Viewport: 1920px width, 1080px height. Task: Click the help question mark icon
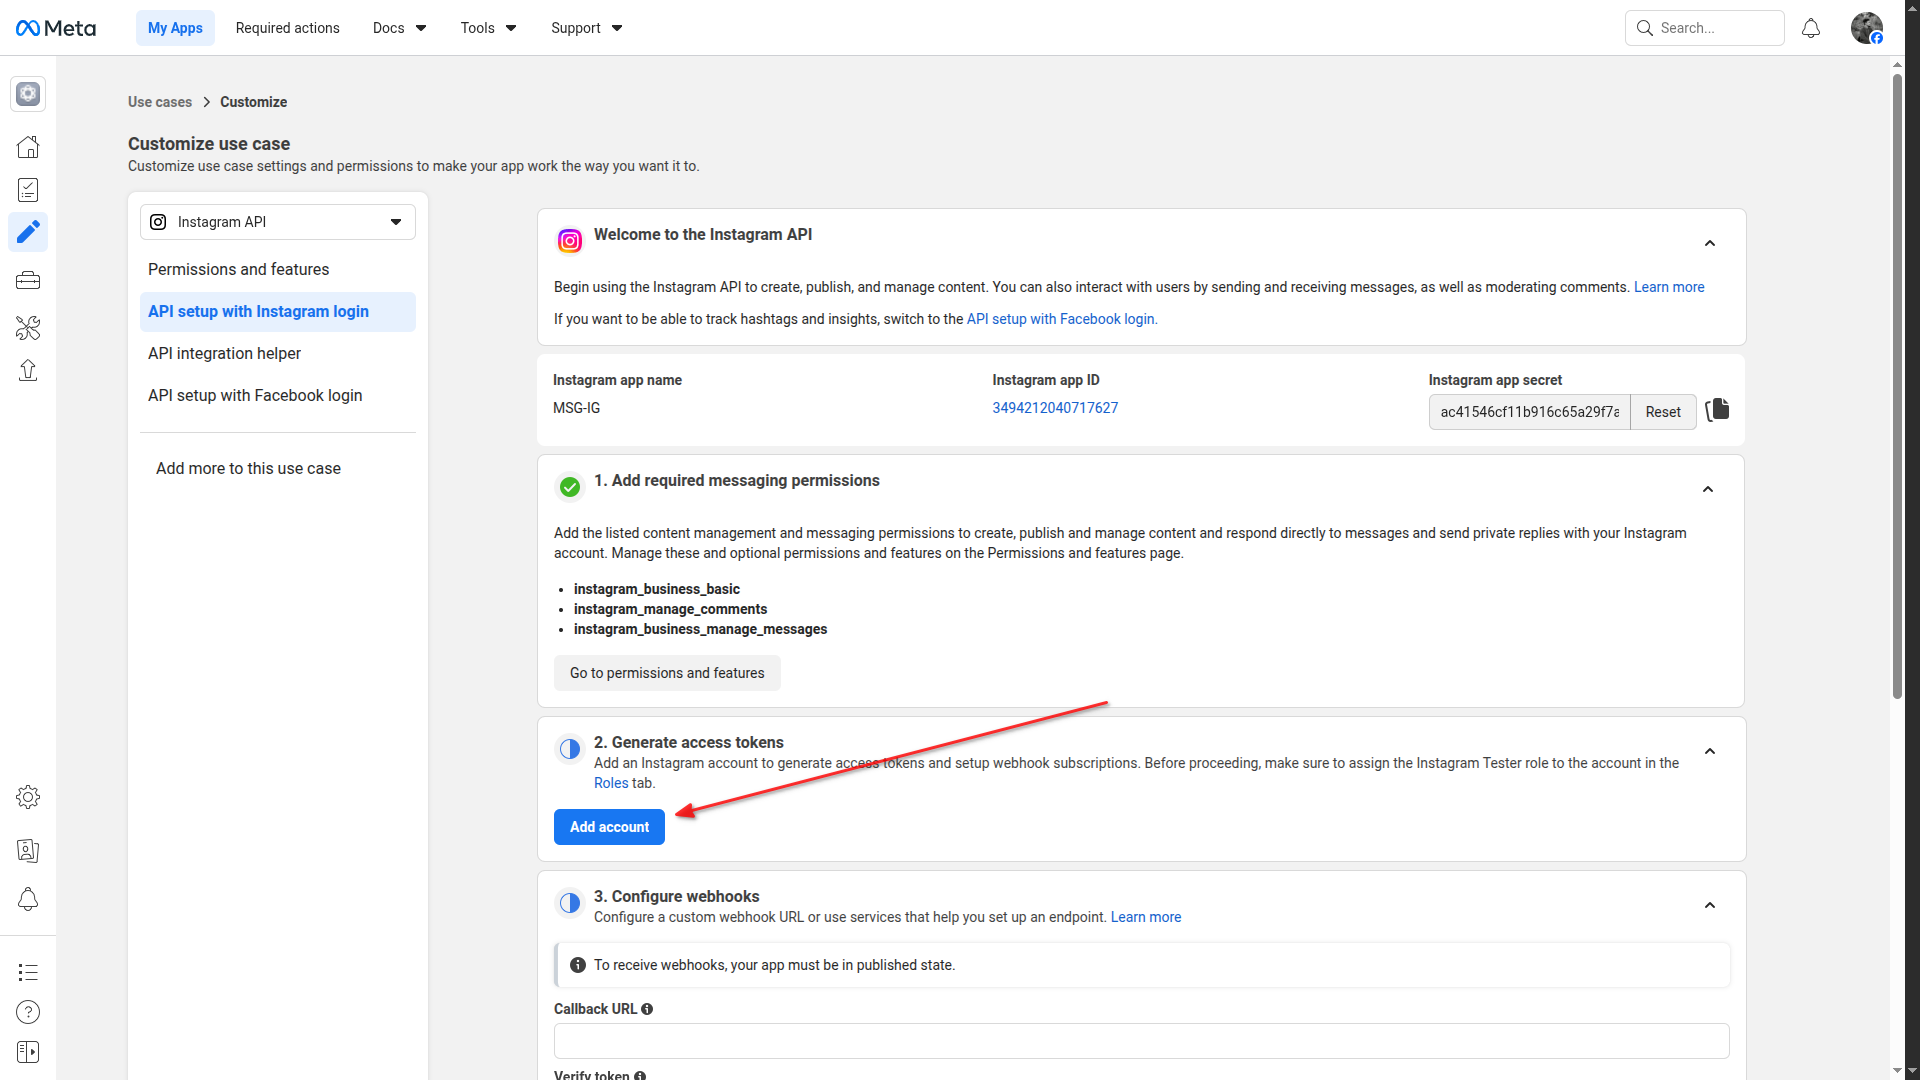[x=28, y=1012]
